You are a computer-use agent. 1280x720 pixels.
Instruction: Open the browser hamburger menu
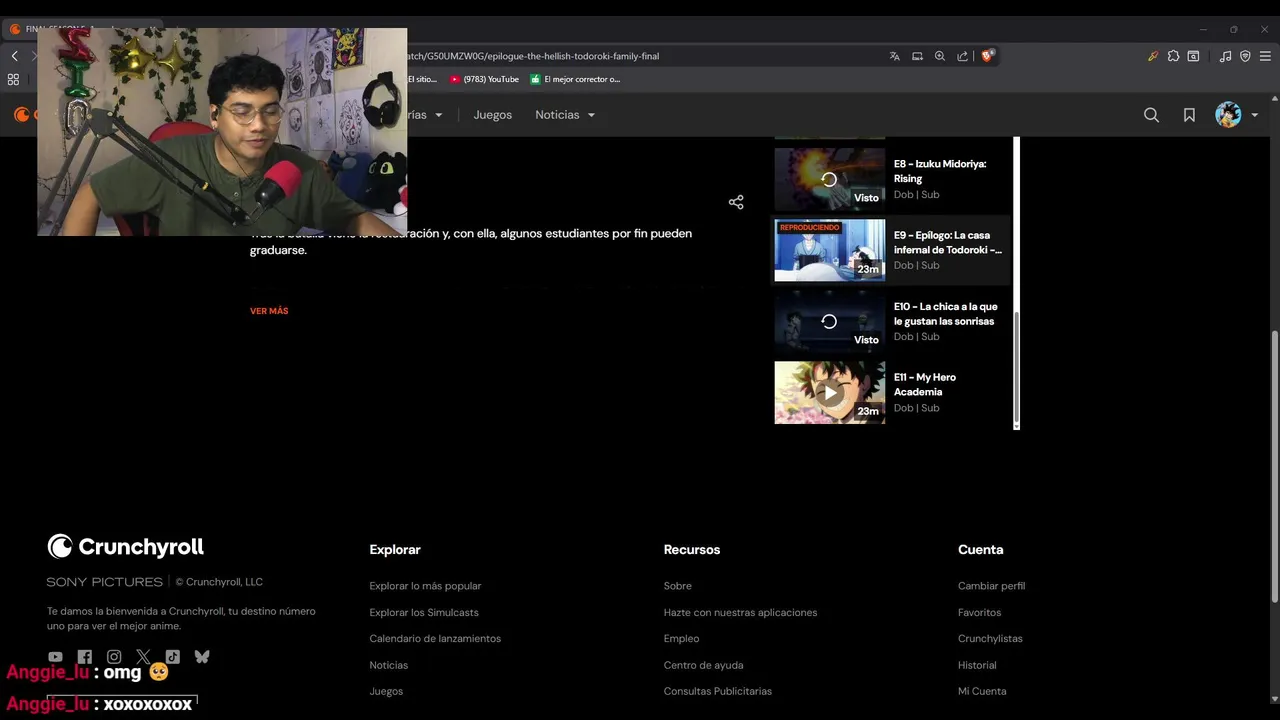point(1265,56)
